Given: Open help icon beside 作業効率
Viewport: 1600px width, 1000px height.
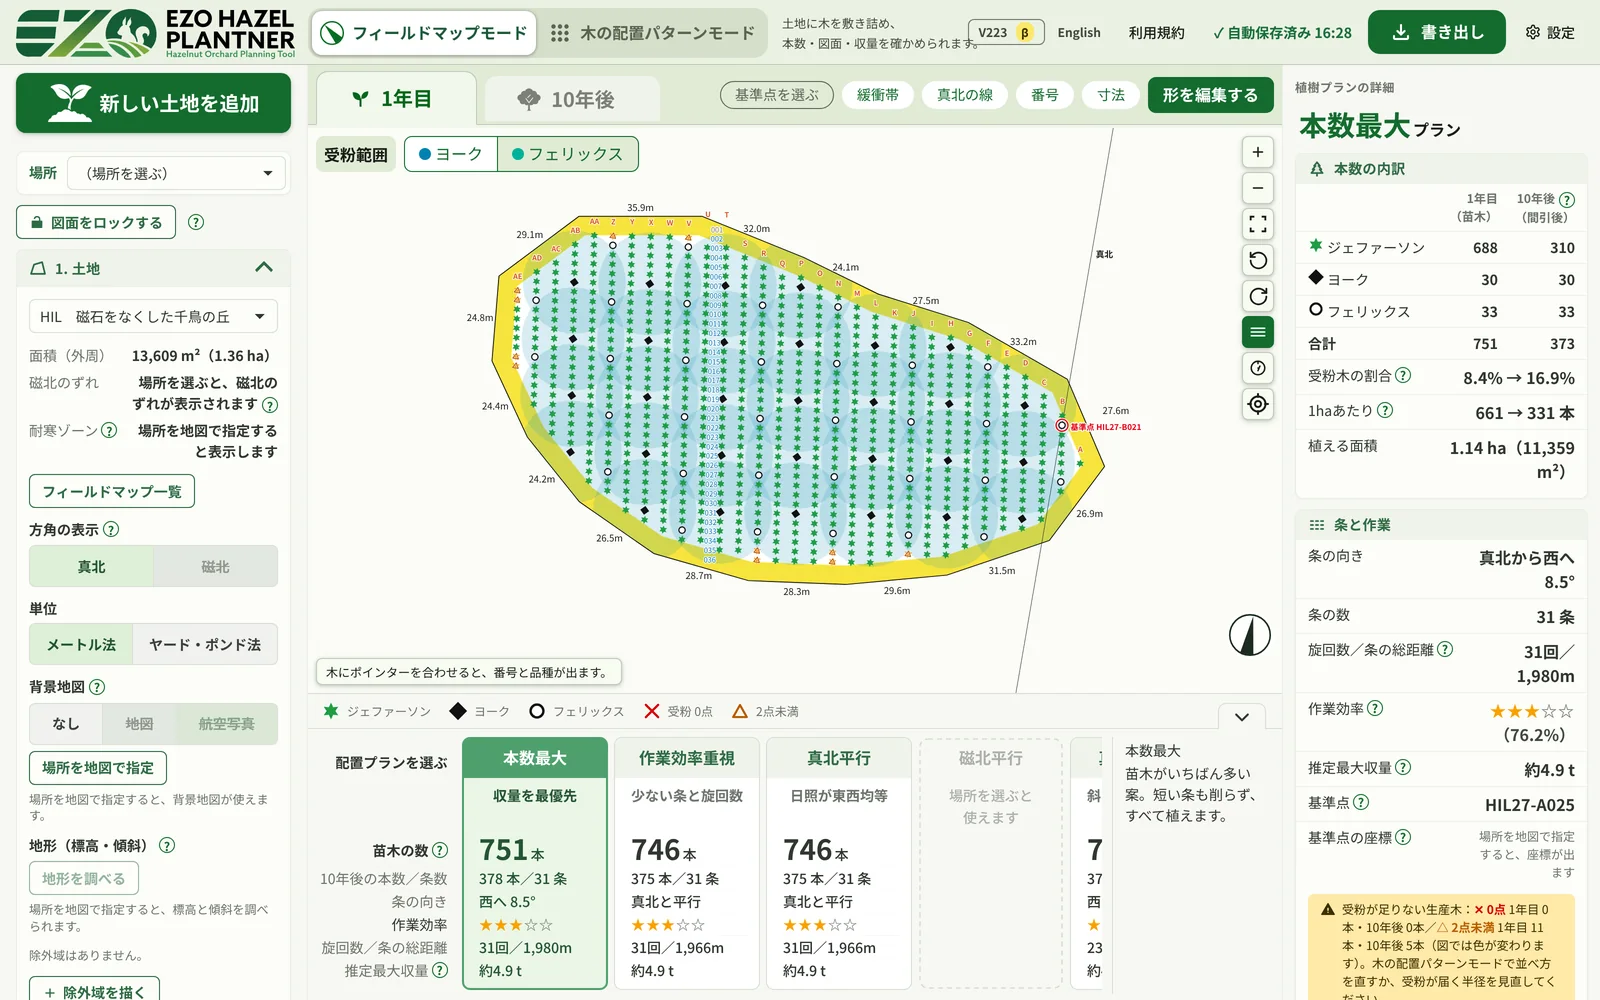Looking at the screenshot, I should 1375,708.
